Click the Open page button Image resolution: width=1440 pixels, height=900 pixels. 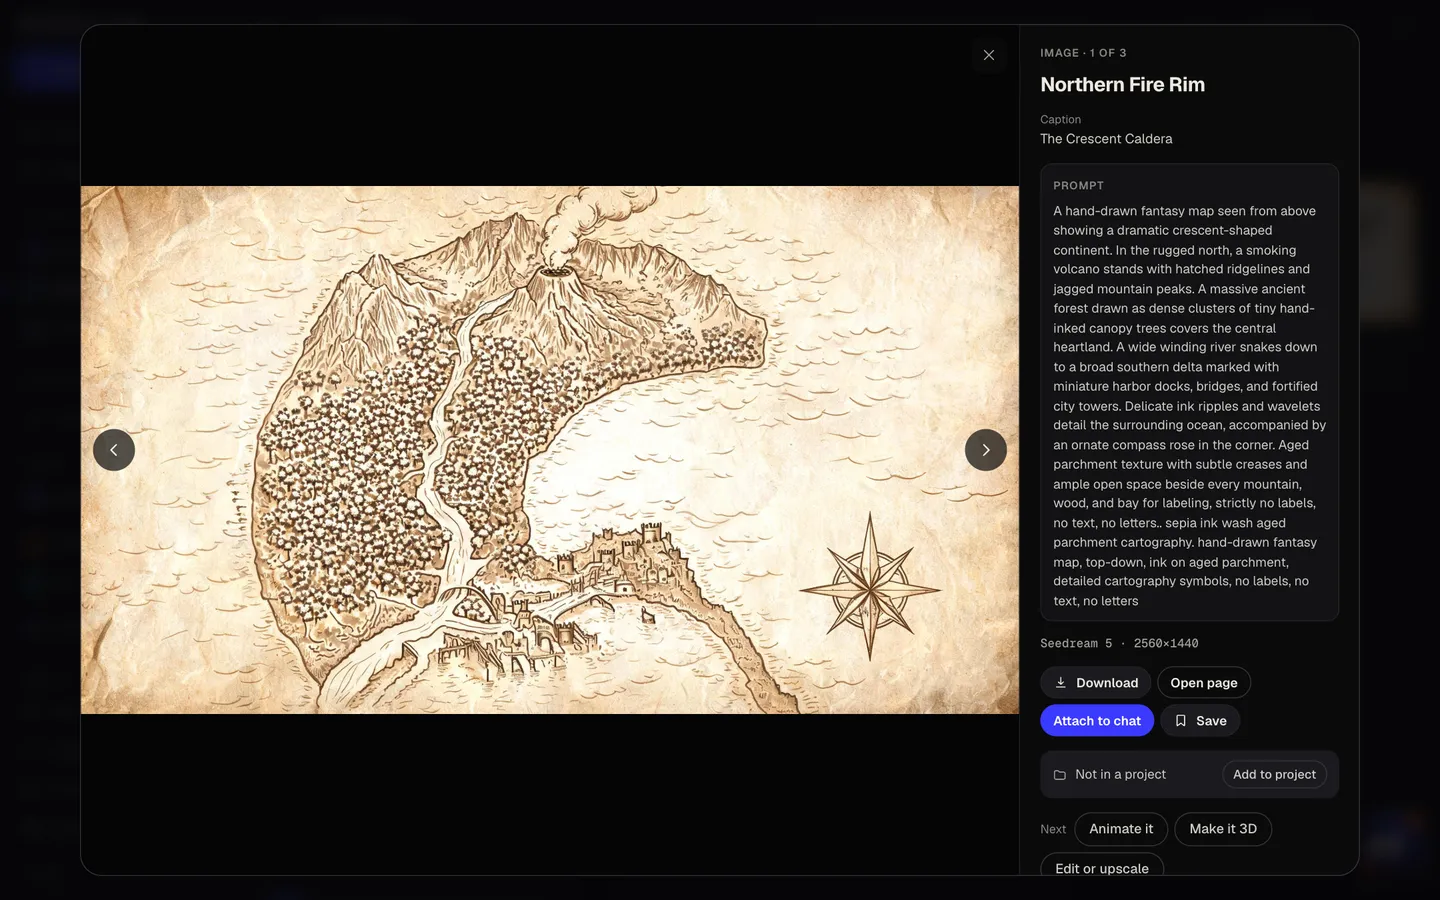tap(1204, 683)
